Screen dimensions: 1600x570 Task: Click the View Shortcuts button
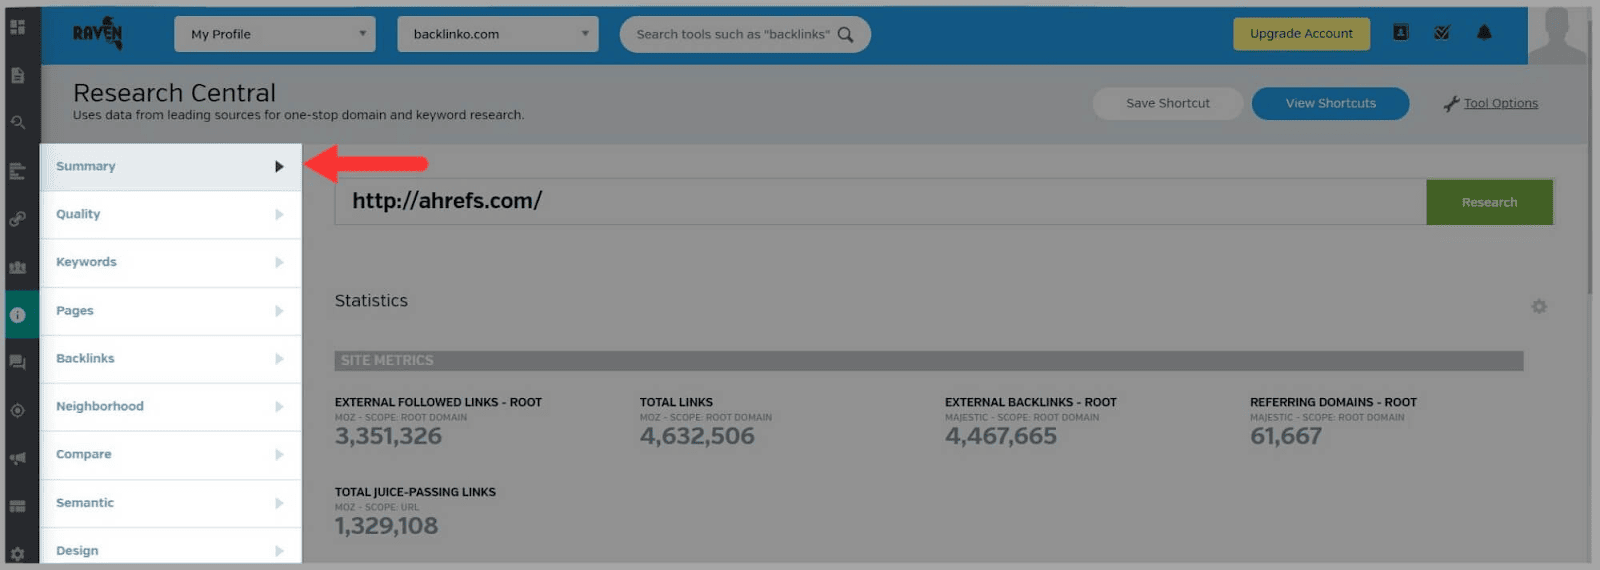click(x=1330, y=103)
